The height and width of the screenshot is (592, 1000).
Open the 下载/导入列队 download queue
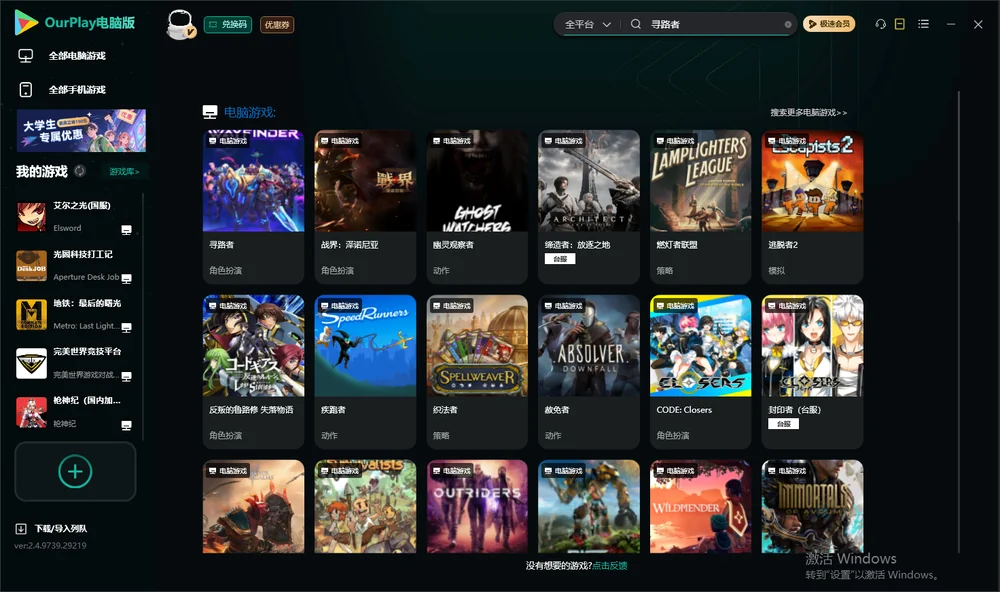[52, 529]
